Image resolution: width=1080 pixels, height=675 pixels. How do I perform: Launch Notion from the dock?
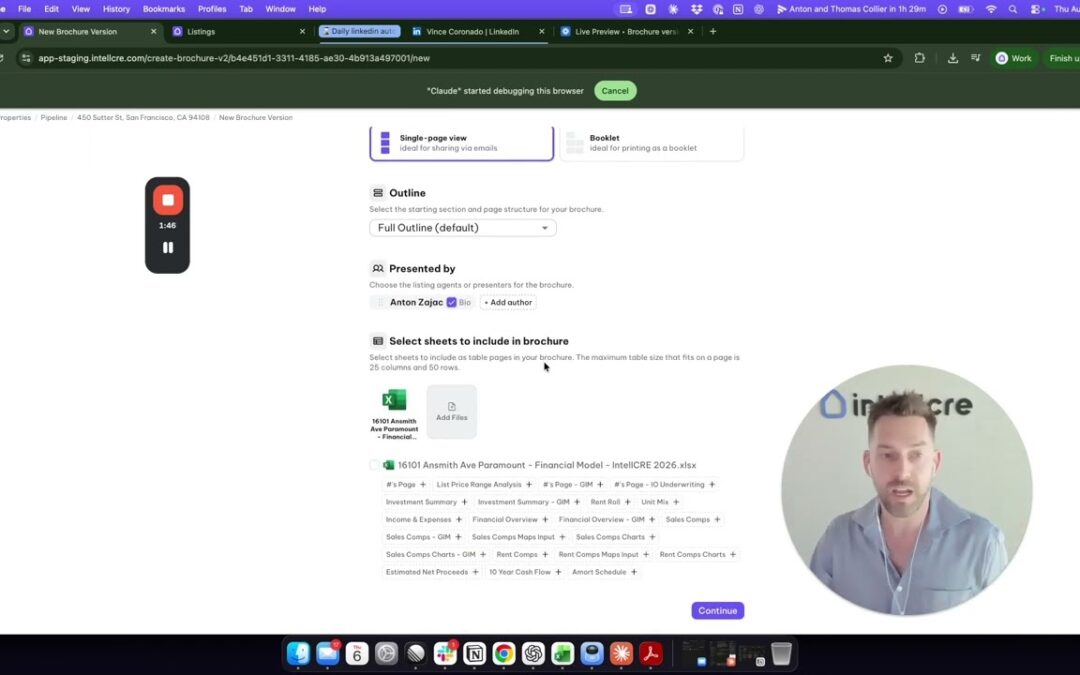(x=475, y=653)
